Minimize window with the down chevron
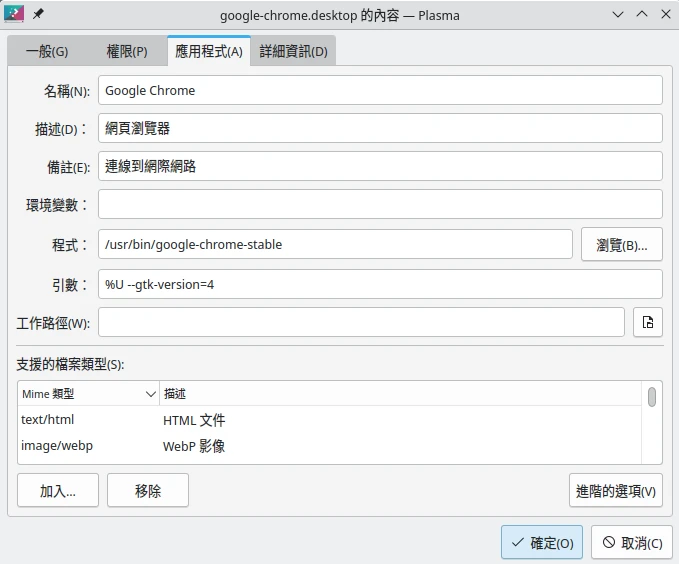 618,15
